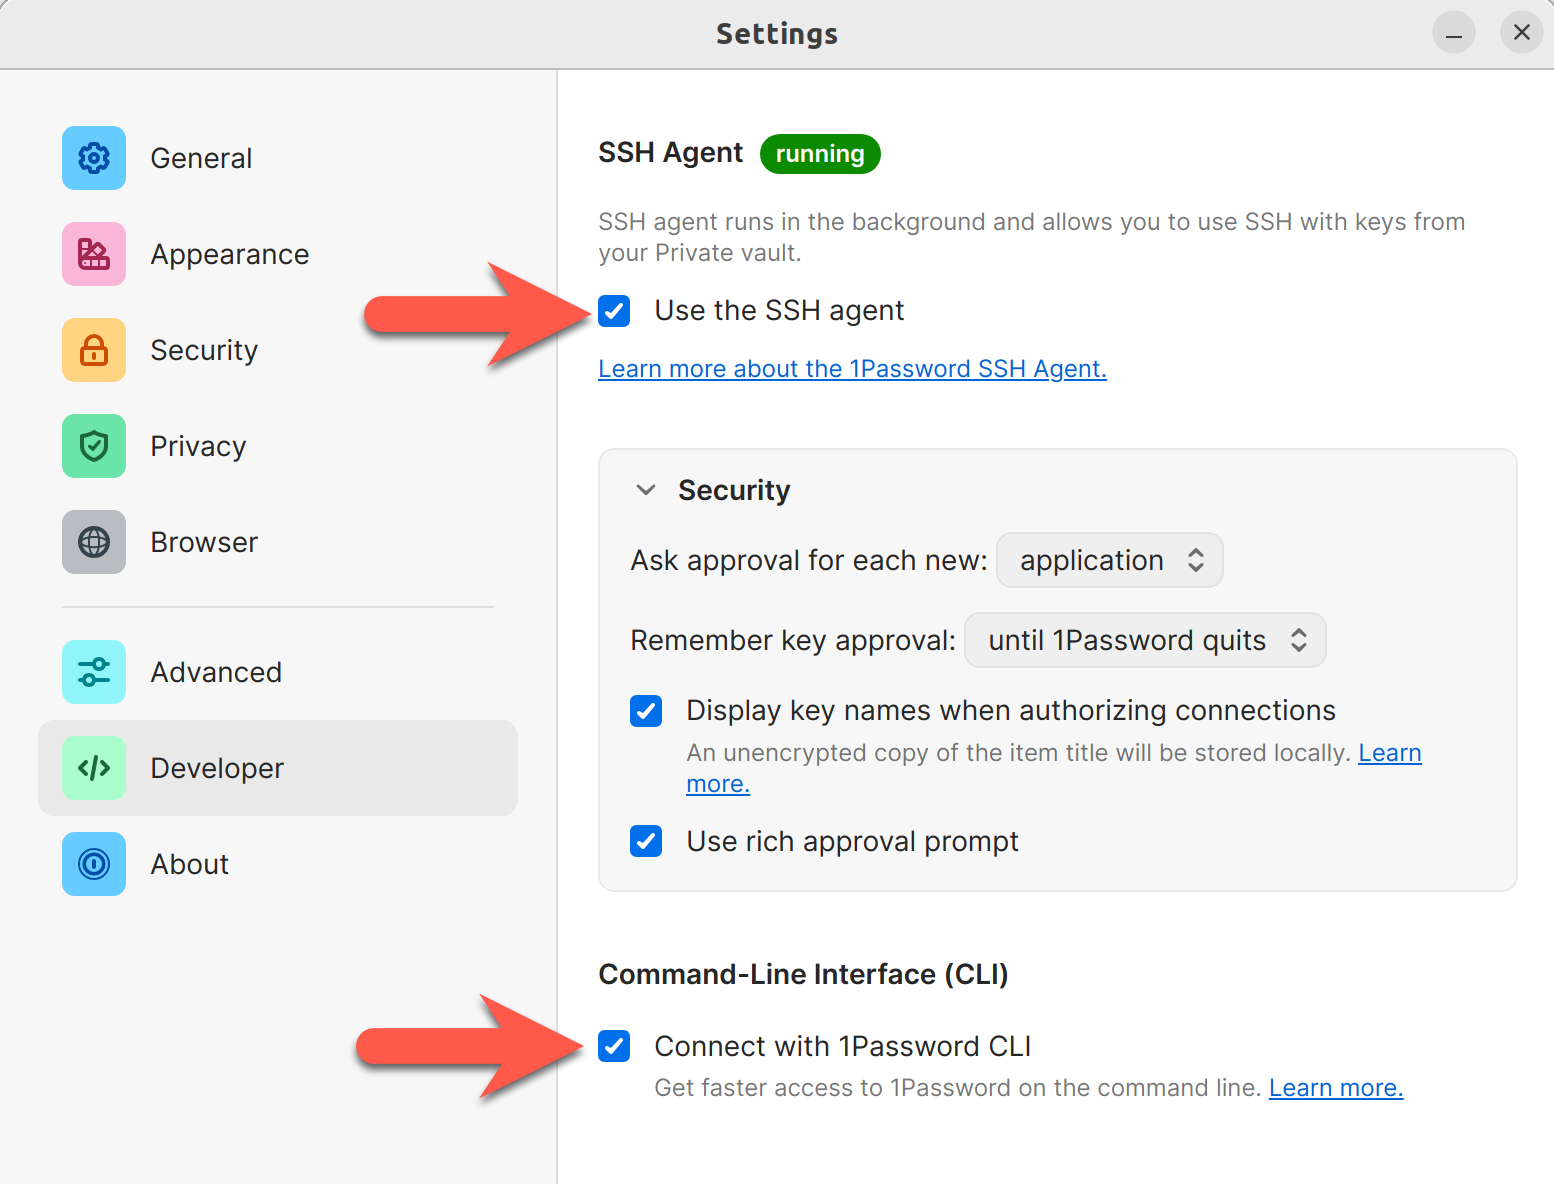The width and height of the screenshot is (1554, 1184).
Task: Open the Ask approval for each new dropdown
Action: tap(1110, 560)
